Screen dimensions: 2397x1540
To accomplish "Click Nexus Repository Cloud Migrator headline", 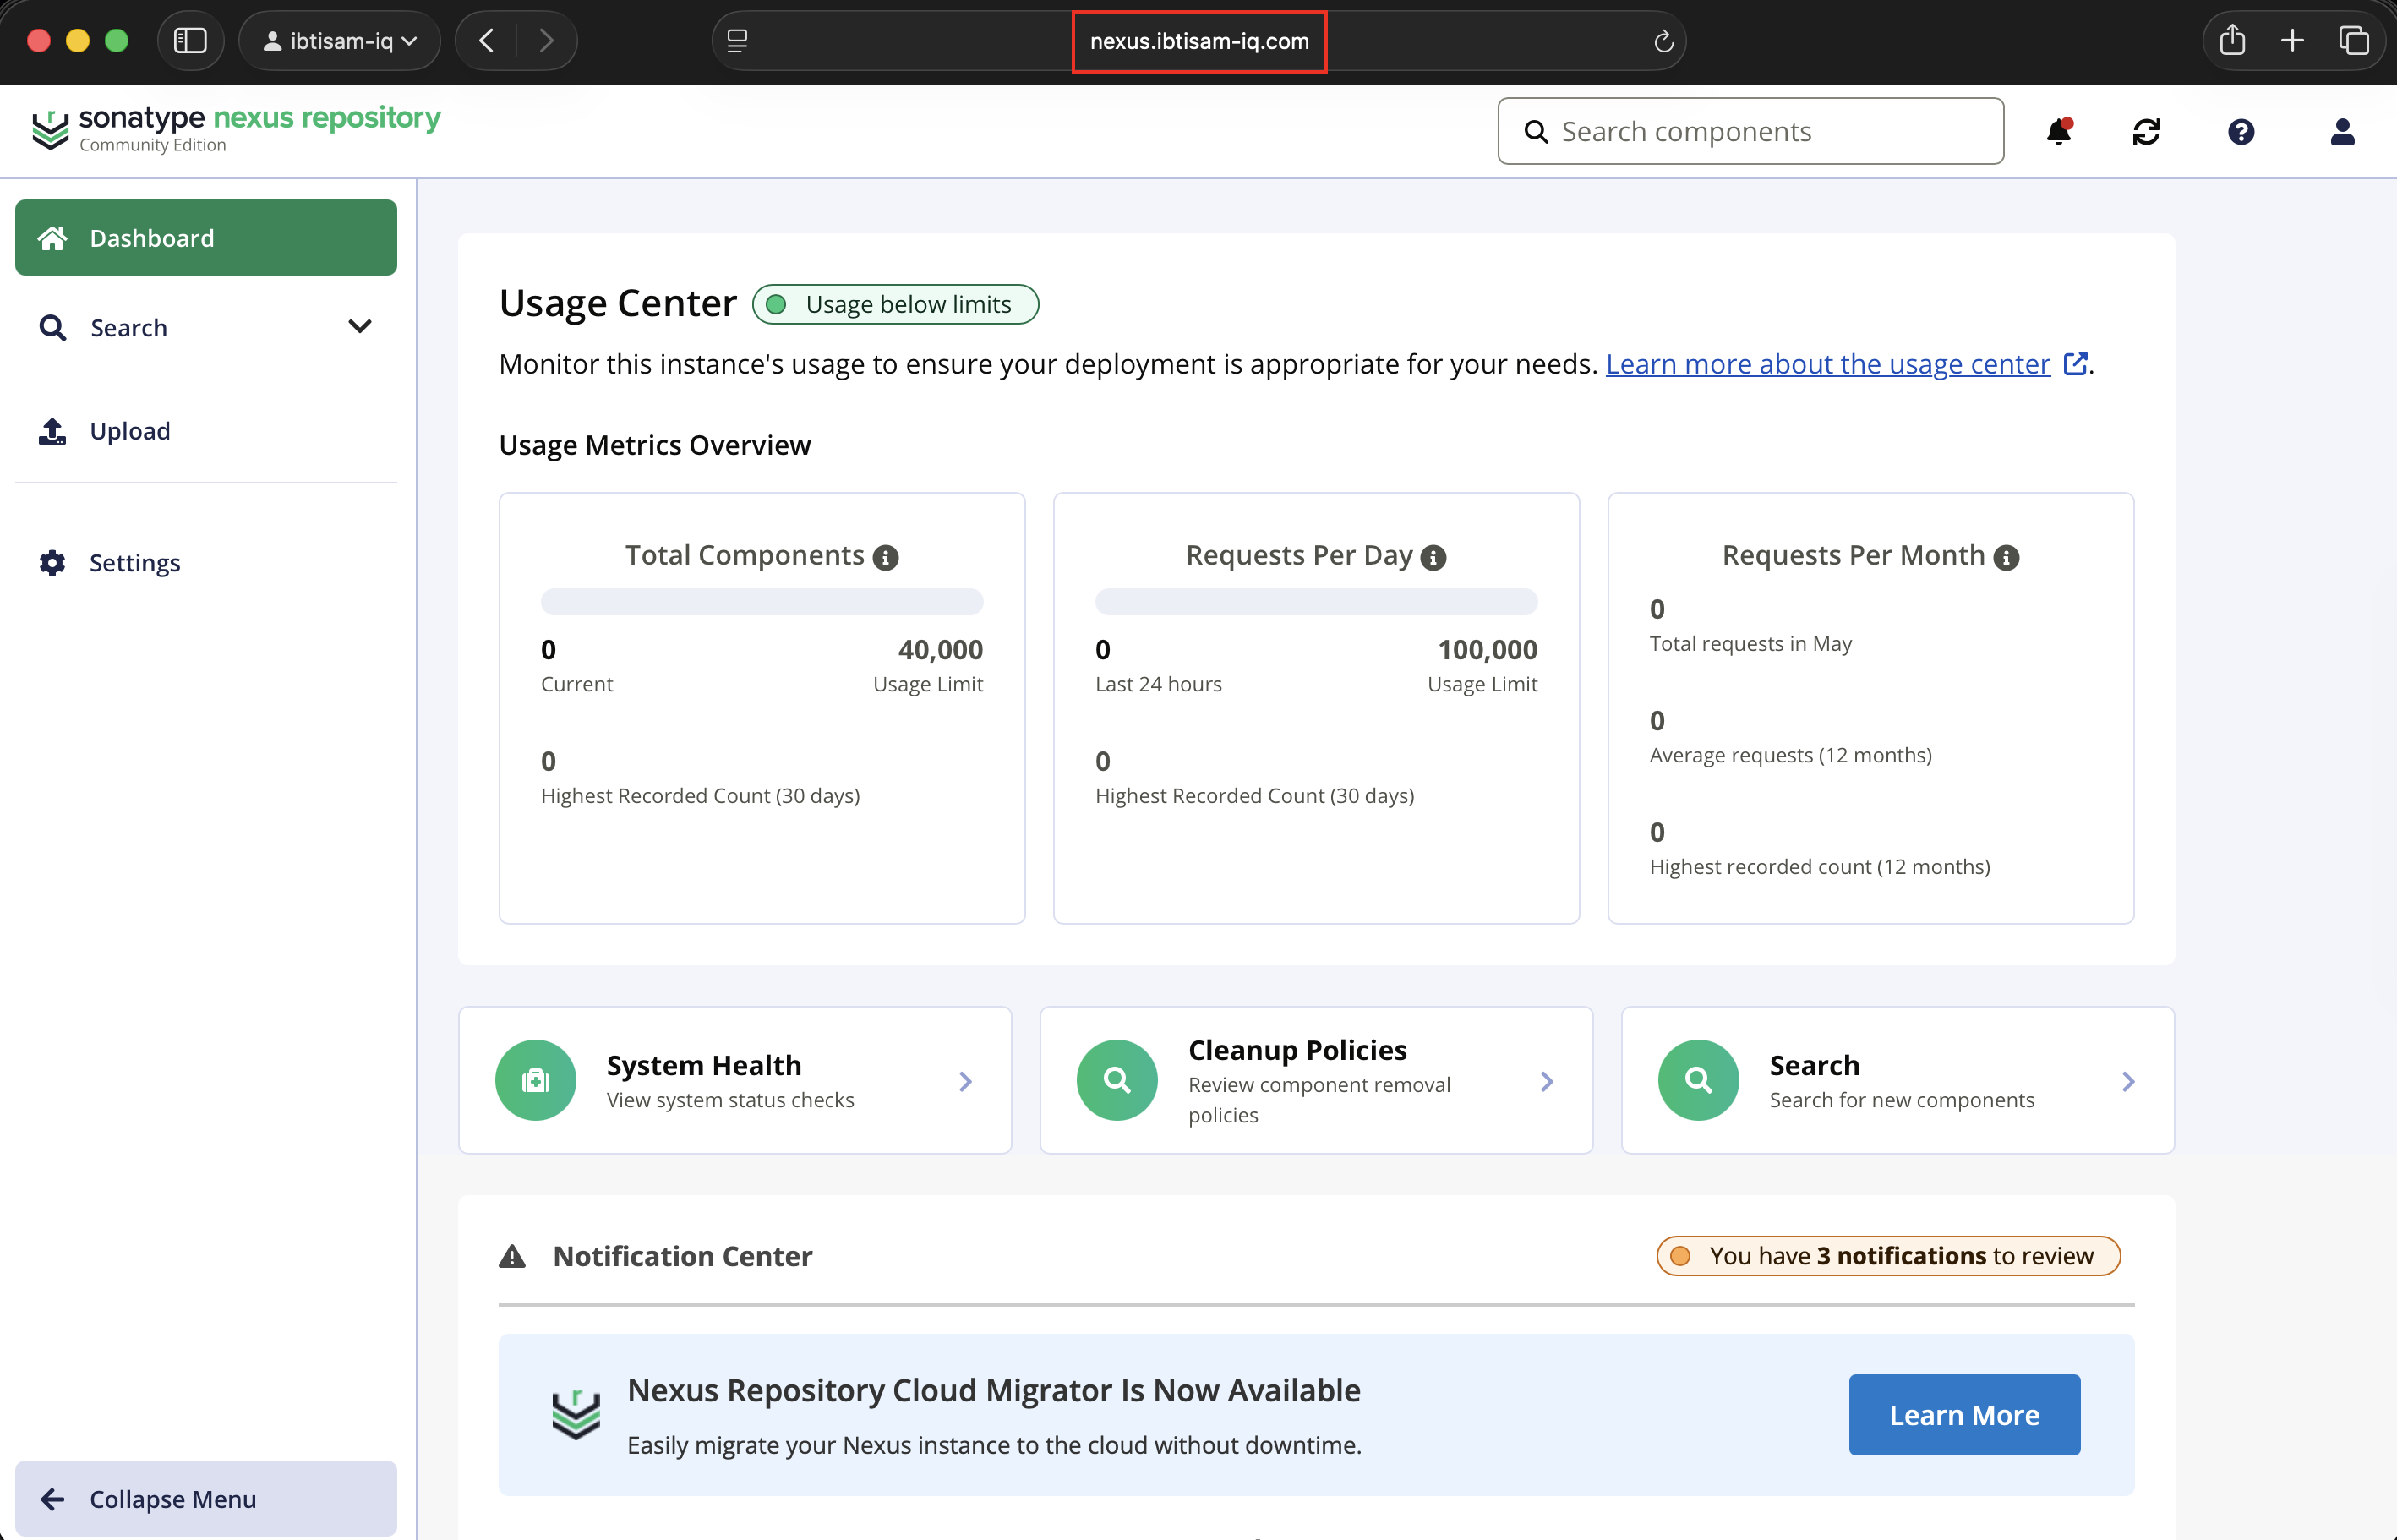I will 994,1390.
